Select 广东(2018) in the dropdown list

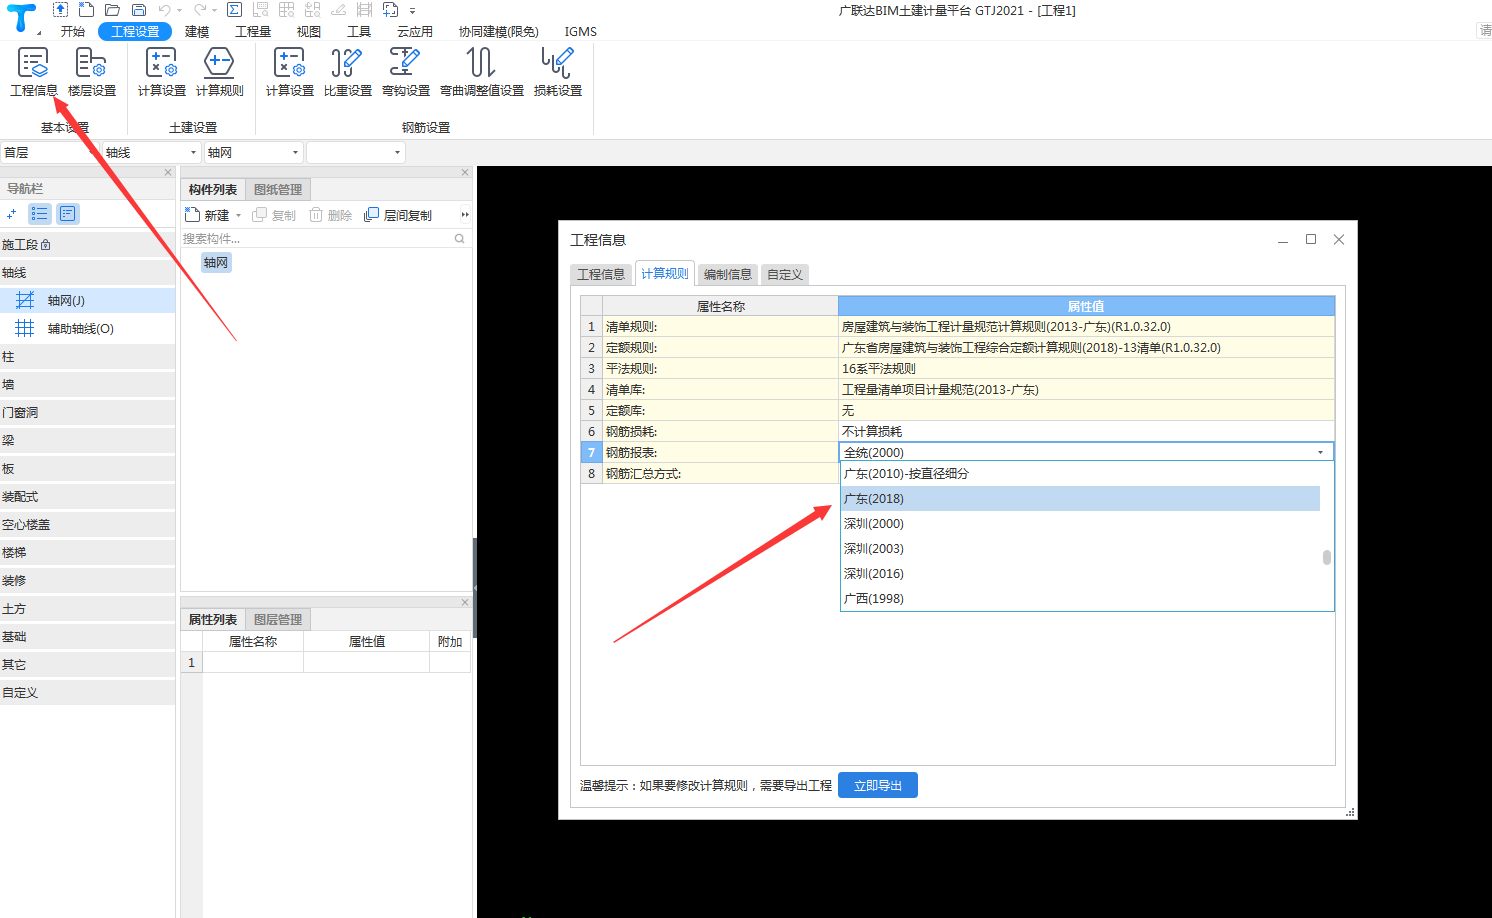coord(1080,498)
